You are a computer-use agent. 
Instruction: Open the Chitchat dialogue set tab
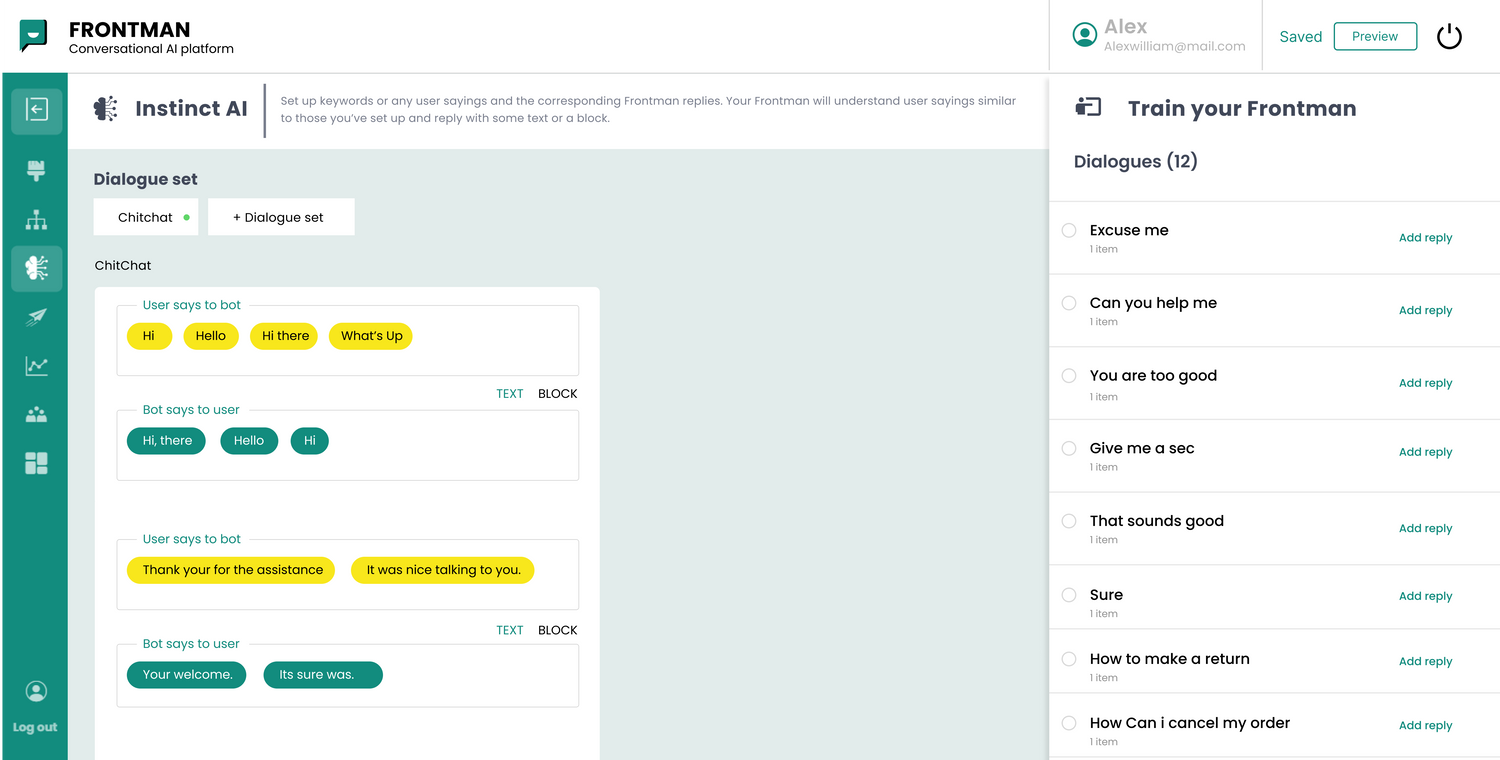coord(146,217)
